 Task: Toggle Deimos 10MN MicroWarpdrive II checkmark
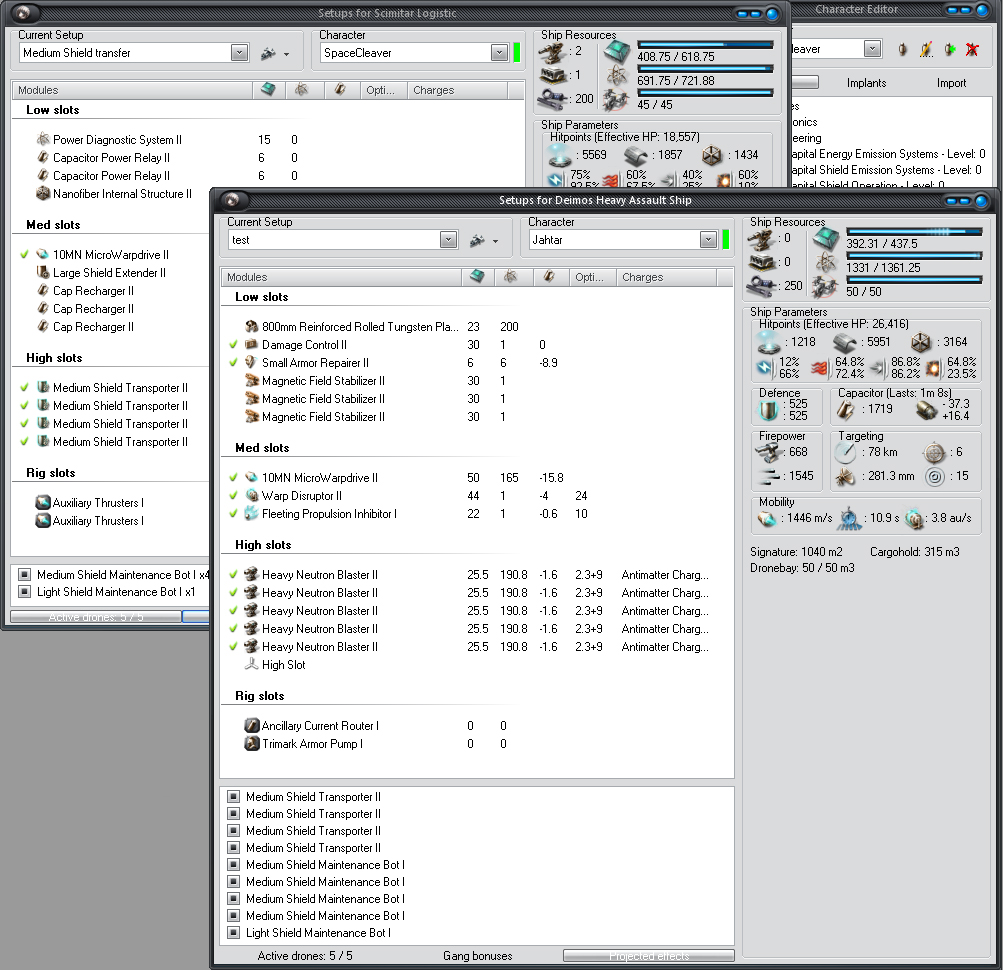233,478
